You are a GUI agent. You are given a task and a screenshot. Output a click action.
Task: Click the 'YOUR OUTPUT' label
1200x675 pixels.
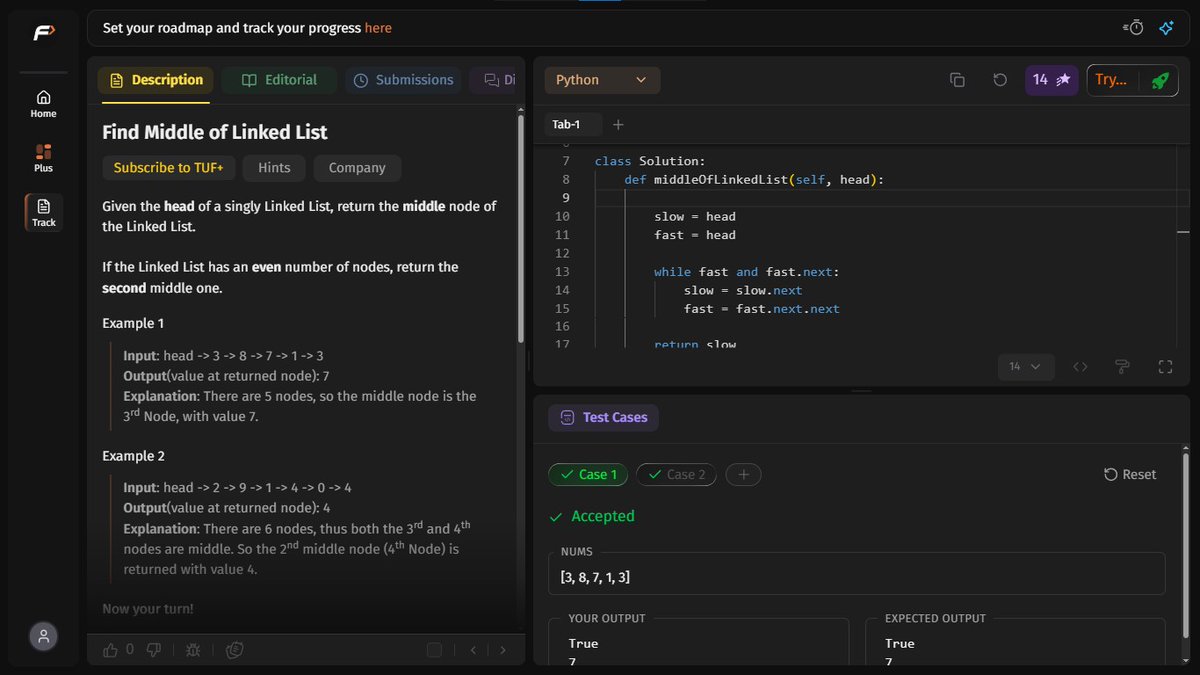[x=607, y=619]
